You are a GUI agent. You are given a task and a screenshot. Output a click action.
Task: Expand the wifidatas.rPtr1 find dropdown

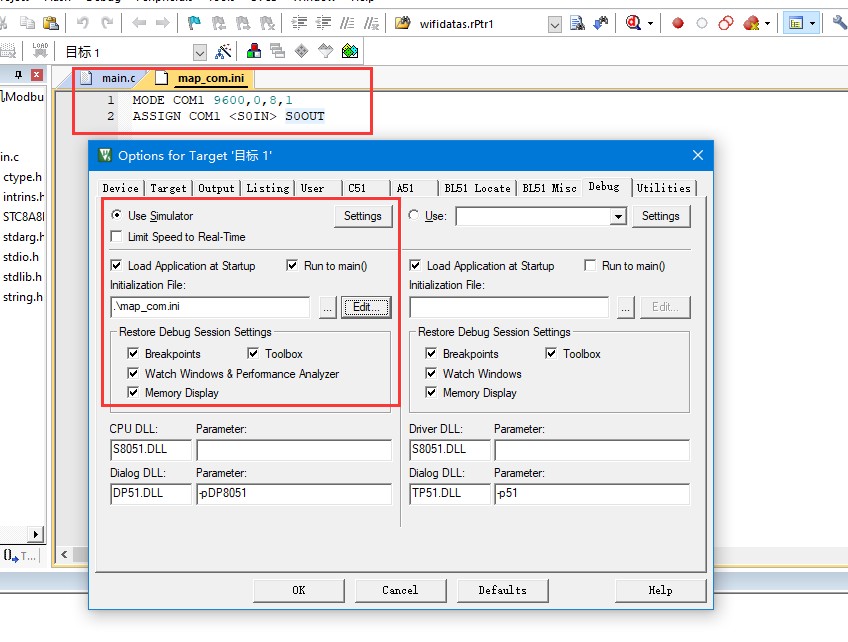pyautogui.click(x=554, y=24)
